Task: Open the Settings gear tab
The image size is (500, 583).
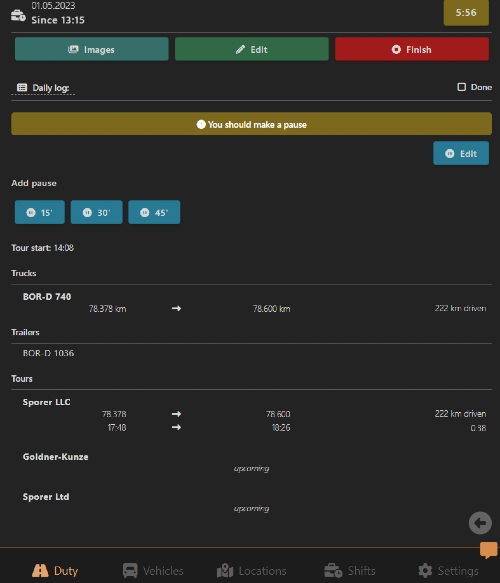Action: click(448, 570)
